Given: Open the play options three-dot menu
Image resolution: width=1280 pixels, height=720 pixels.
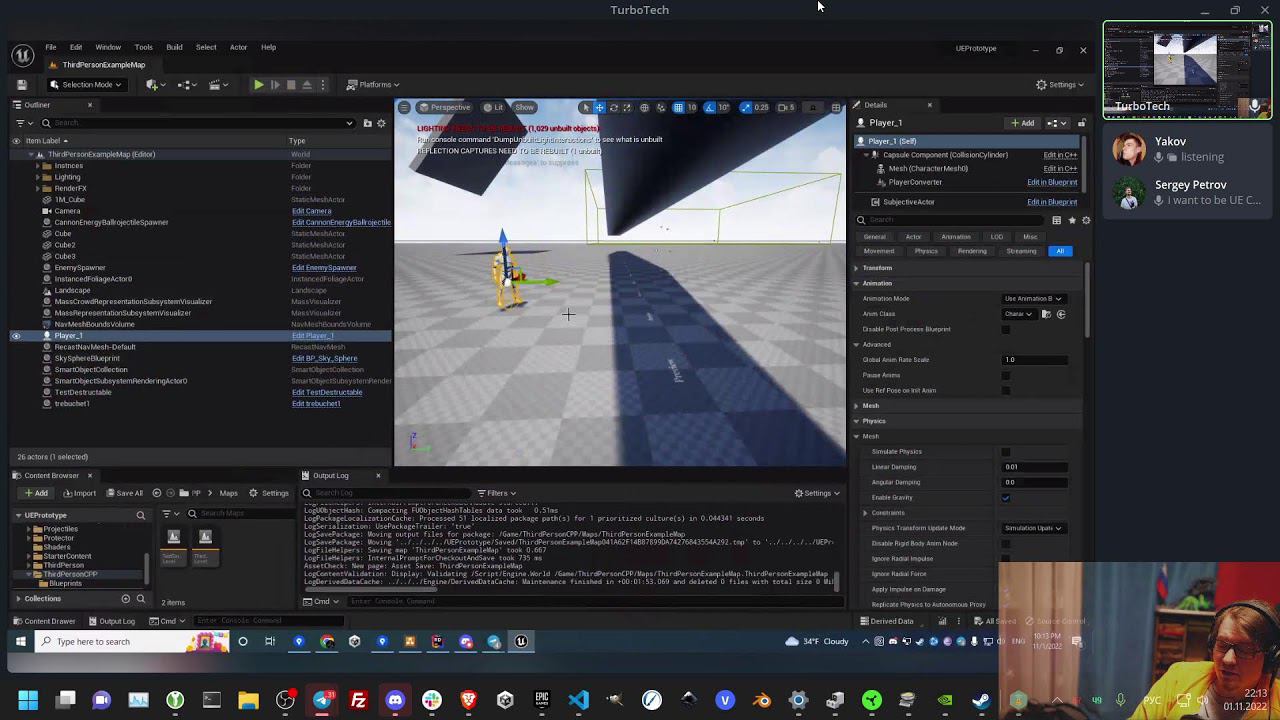Looking at the screenshot, I should pyautogui.click(x=322, y=85).
